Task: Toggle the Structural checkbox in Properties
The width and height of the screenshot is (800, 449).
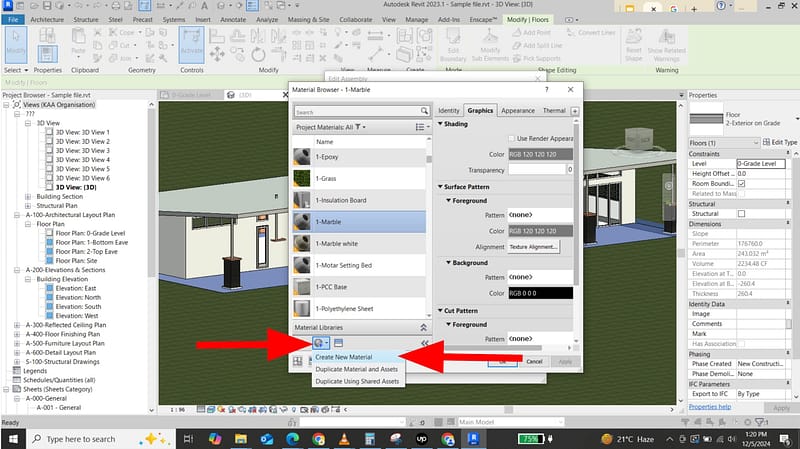Action: point(741,214)
